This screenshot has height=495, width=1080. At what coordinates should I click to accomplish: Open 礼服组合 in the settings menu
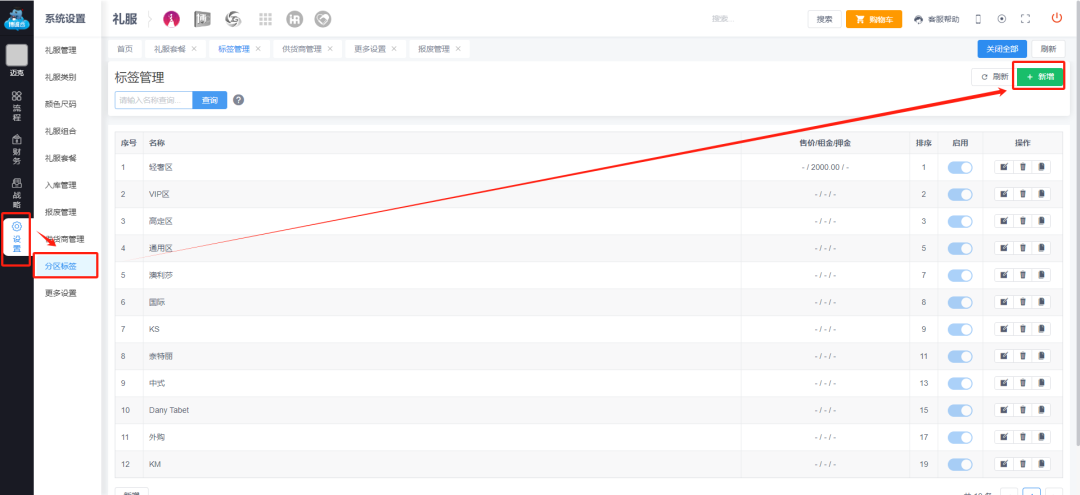pyautogui.click(x=61, y=131)
